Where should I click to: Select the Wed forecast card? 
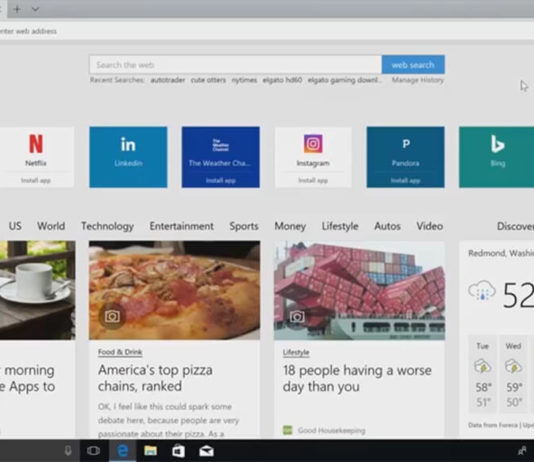coord(514,373)
